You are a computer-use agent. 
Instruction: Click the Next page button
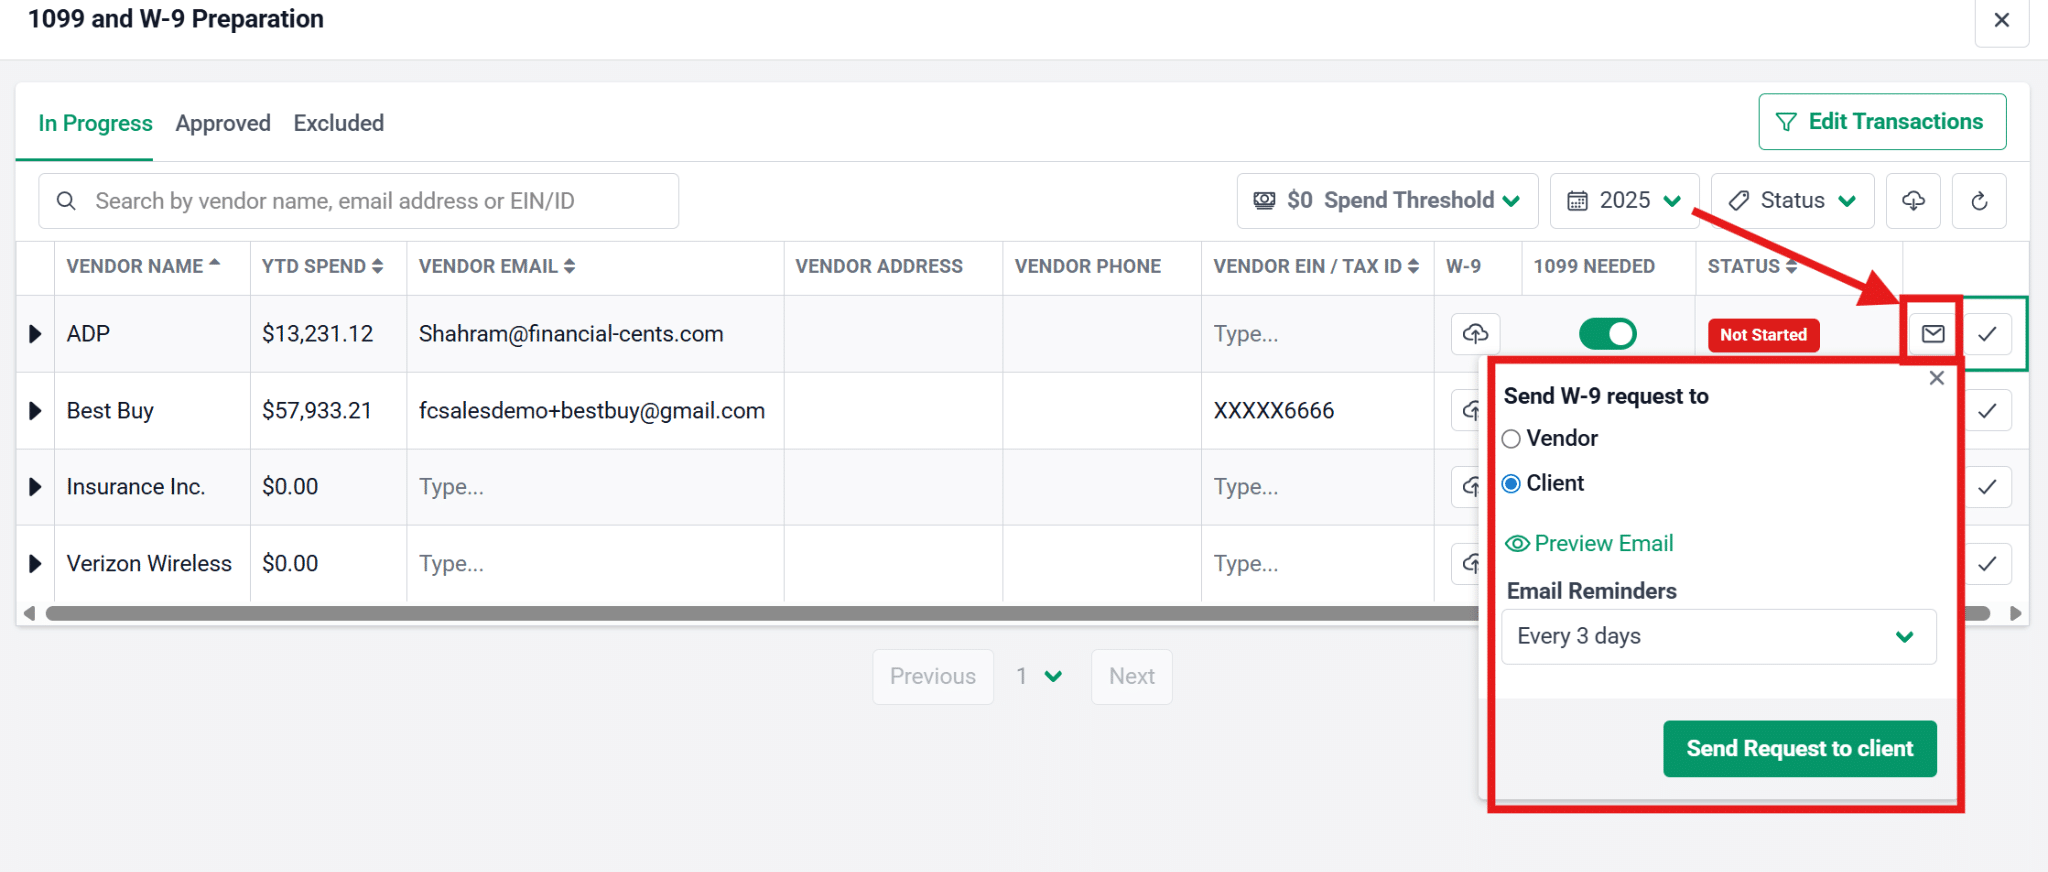click(x=1132, y=677)
